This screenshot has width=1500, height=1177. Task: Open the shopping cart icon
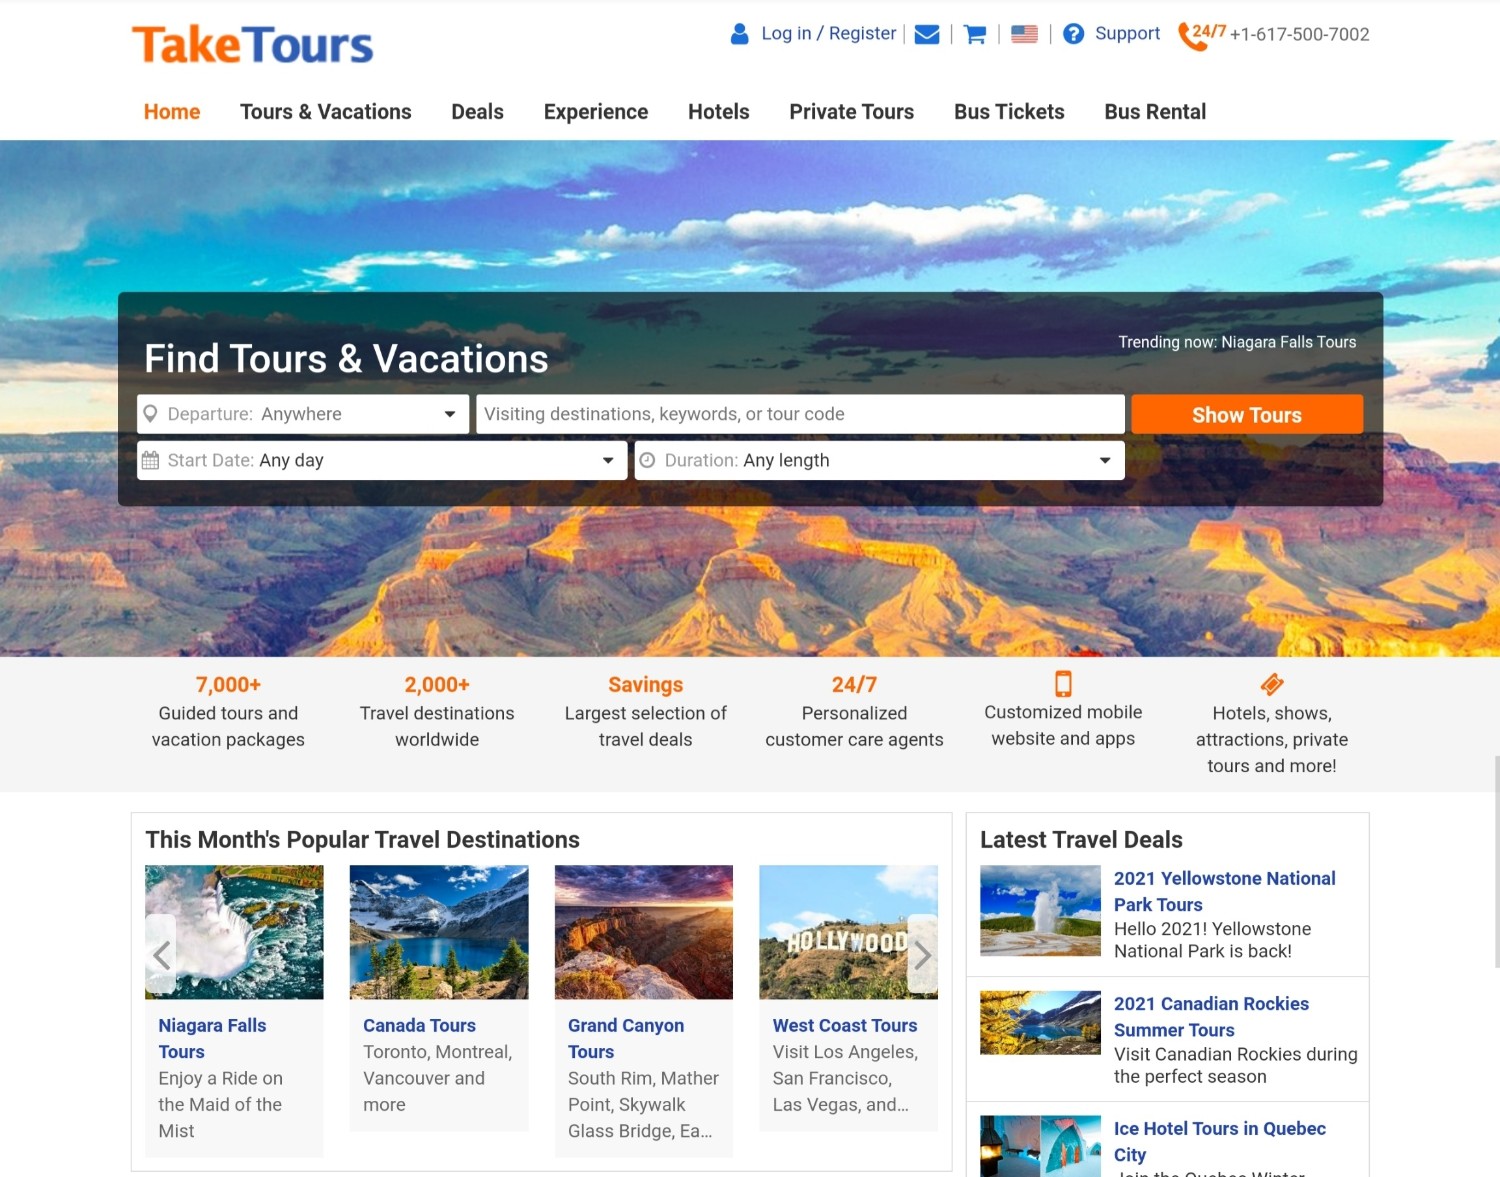pyautogui.click(x=975, y=34)
